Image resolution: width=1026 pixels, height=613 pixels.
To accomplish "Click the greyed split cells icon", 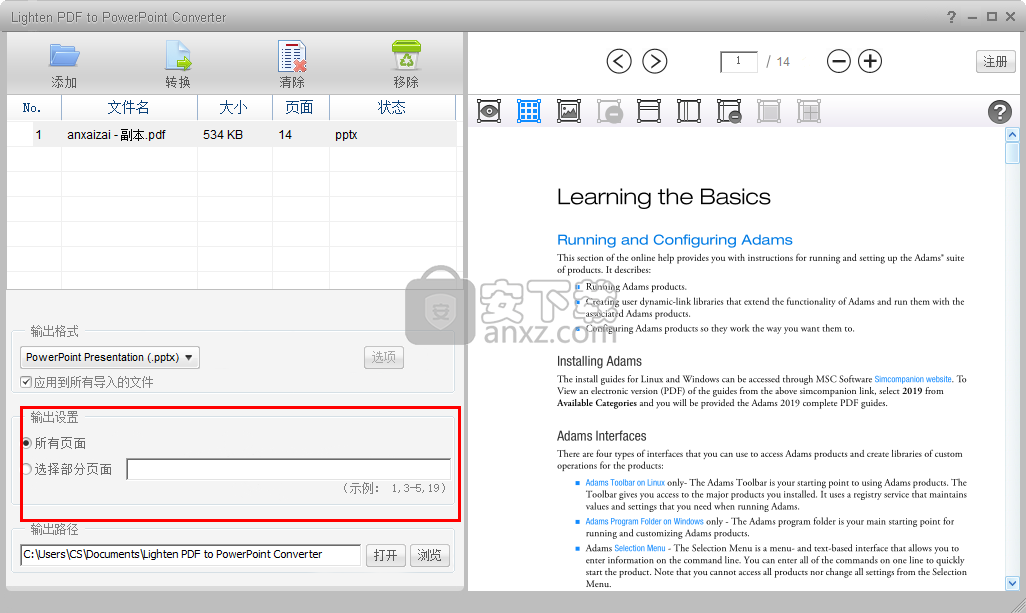I will coord(809,111).
